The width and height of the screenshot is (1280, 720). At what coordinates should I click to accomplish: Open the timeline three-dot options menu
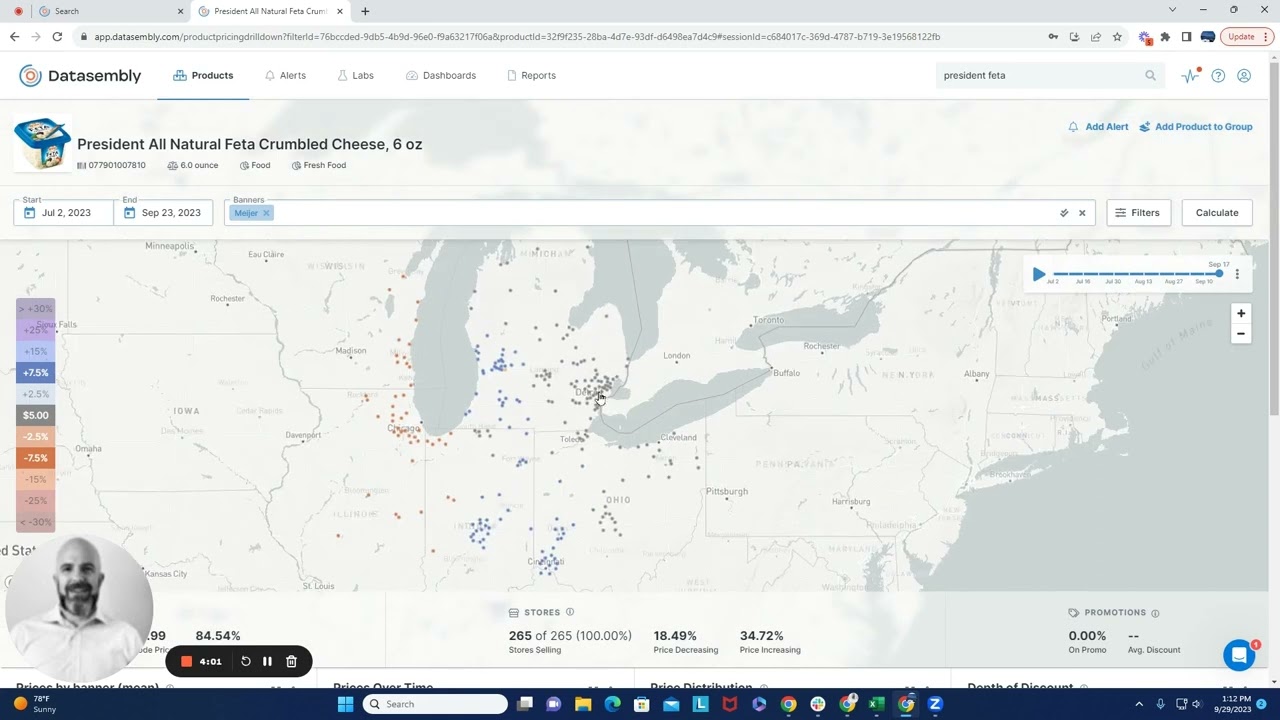pos(1237,274)
